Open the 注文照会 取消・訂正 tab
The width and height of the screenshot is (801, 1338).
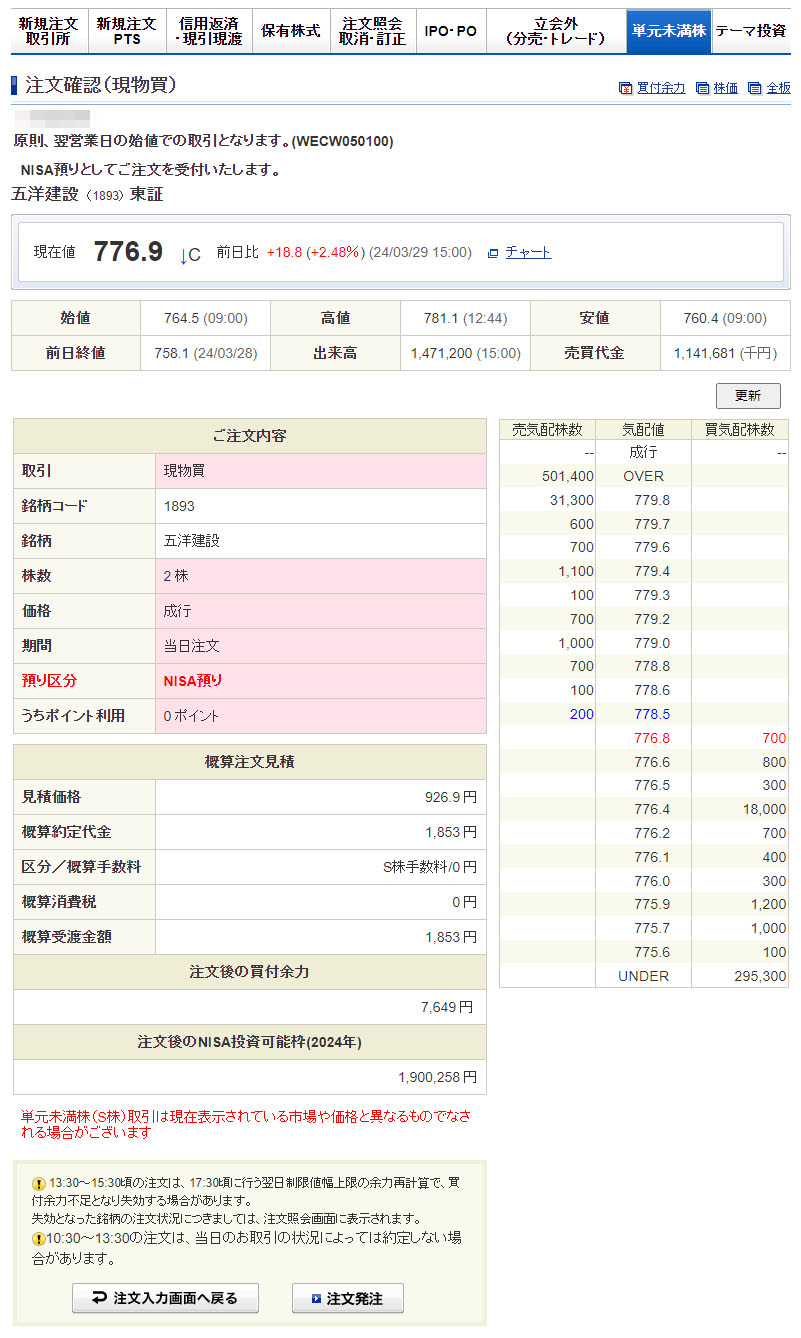[372, 31]
